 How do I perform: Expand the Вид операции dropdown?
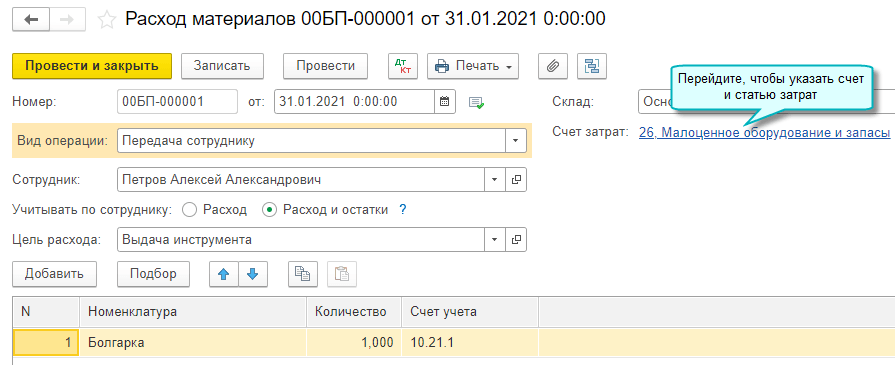pyautogui.click(x=516, y=141)
